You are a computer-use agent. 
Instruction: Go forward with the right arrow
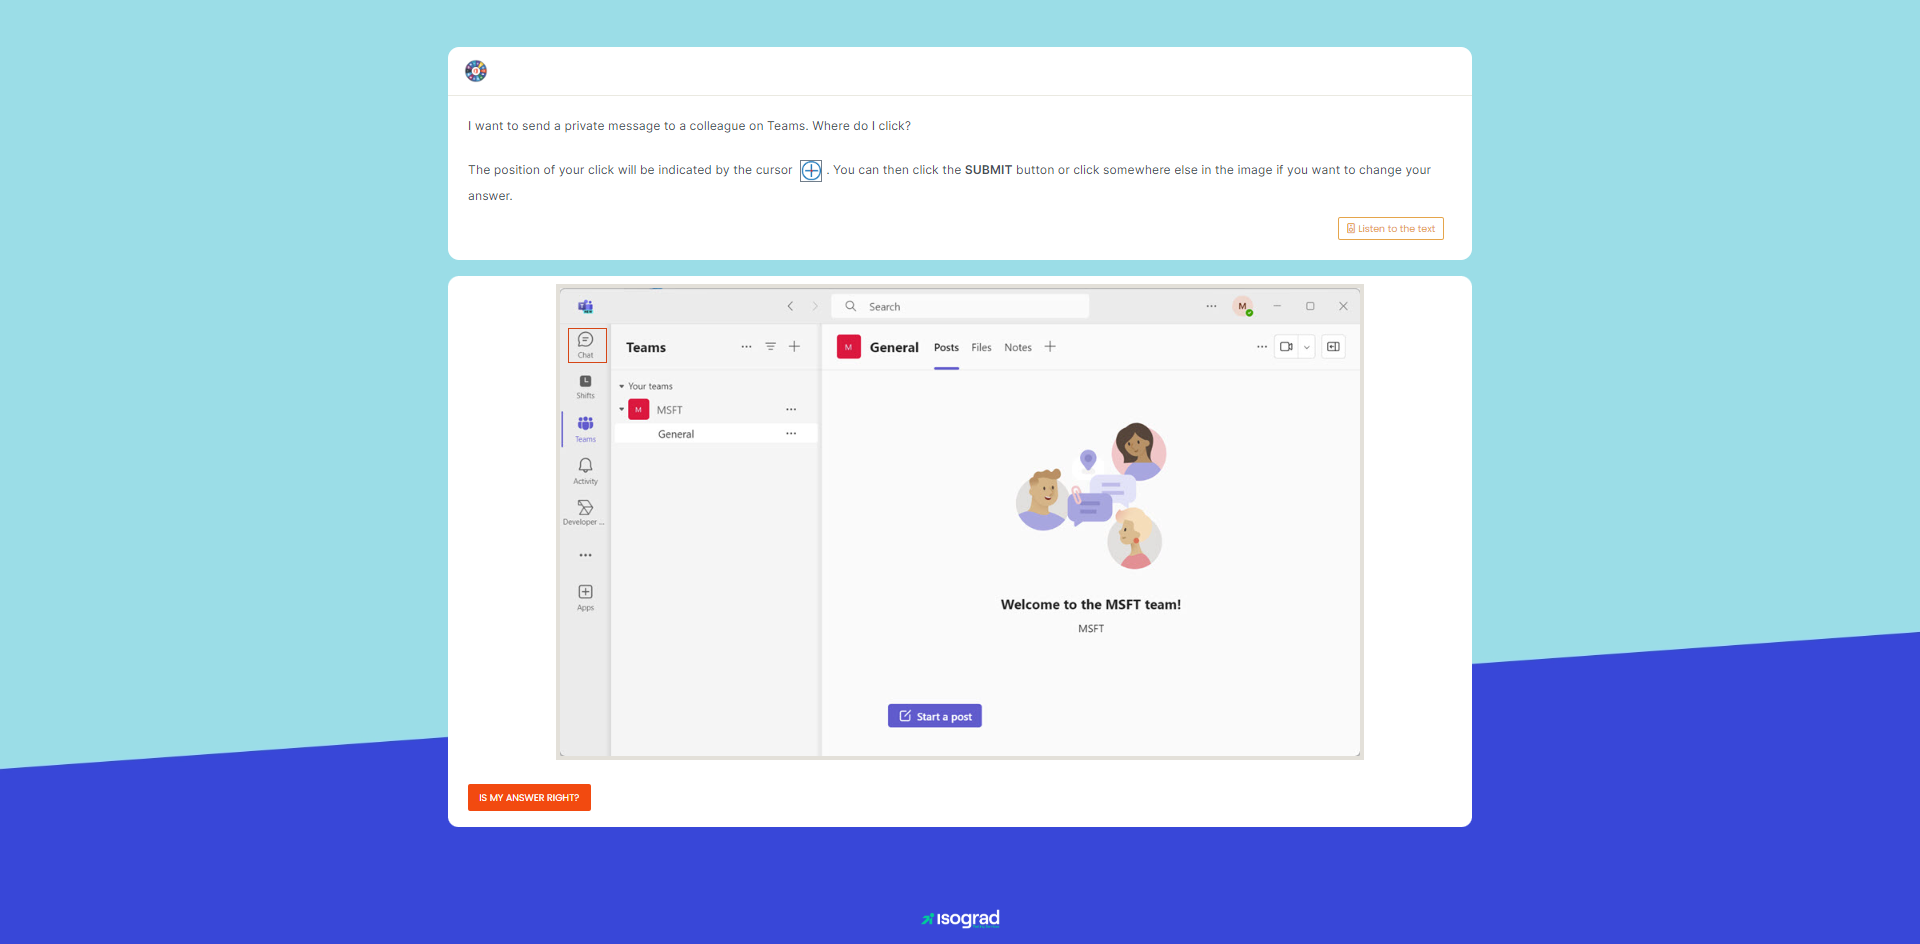click(815, 306)
